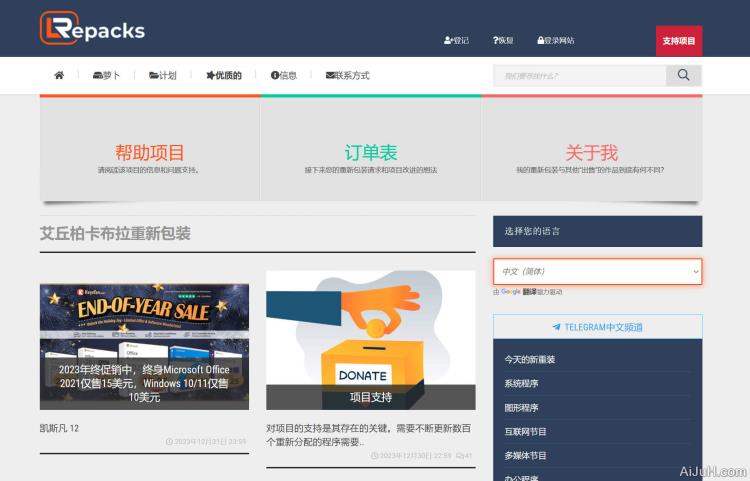The image size is (750, 481).
Task: Open the 萝卜 navigation menu item
Action: [105, 75]
